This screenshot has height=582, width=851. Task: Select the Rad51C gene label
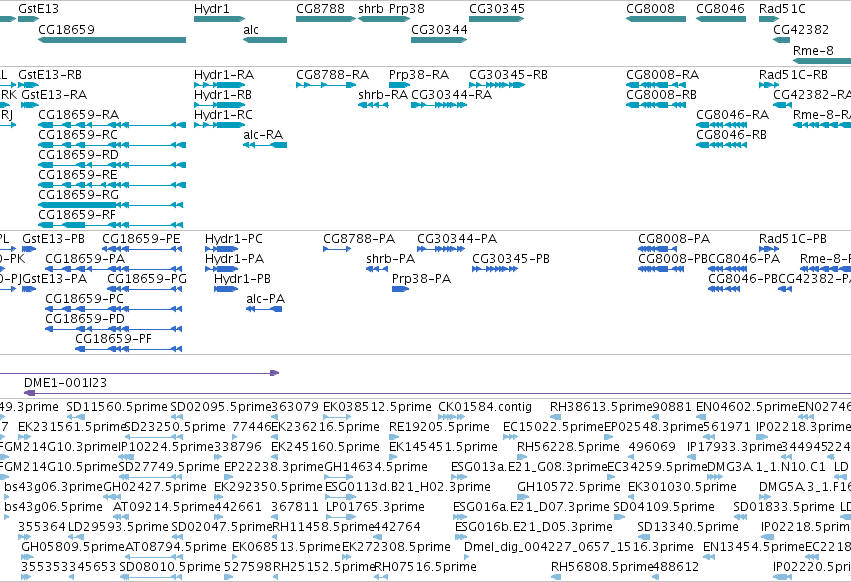click(x=782, y=9)
